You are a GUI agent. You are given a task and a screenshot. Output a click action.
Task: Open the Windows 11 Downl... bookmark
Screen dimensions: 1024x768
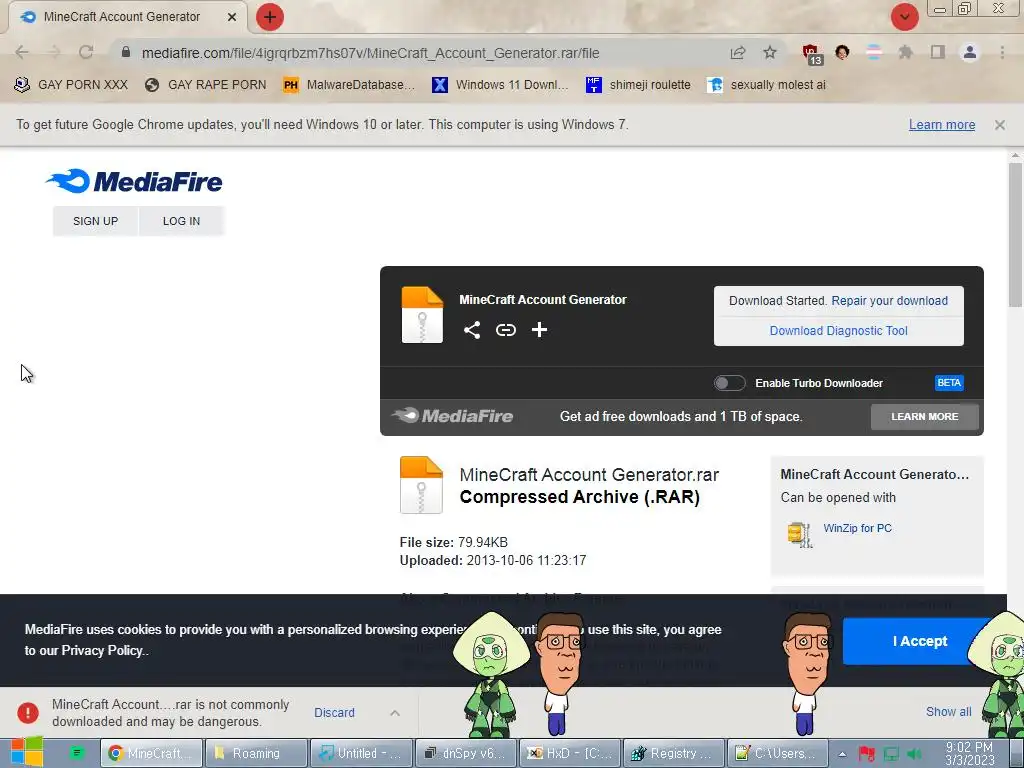point(500,85)
